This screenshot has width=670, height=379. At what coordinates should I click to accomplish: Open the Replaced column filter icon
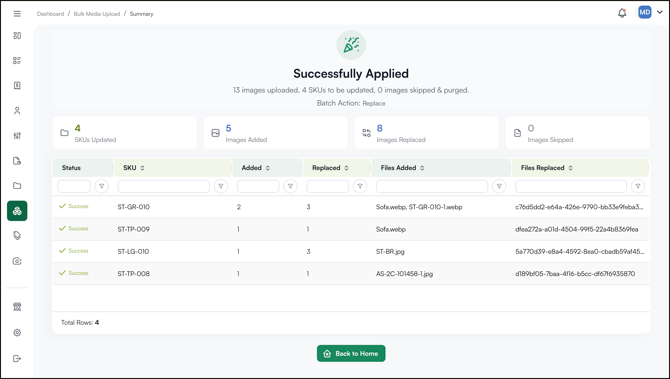click(x=360, y=186)
